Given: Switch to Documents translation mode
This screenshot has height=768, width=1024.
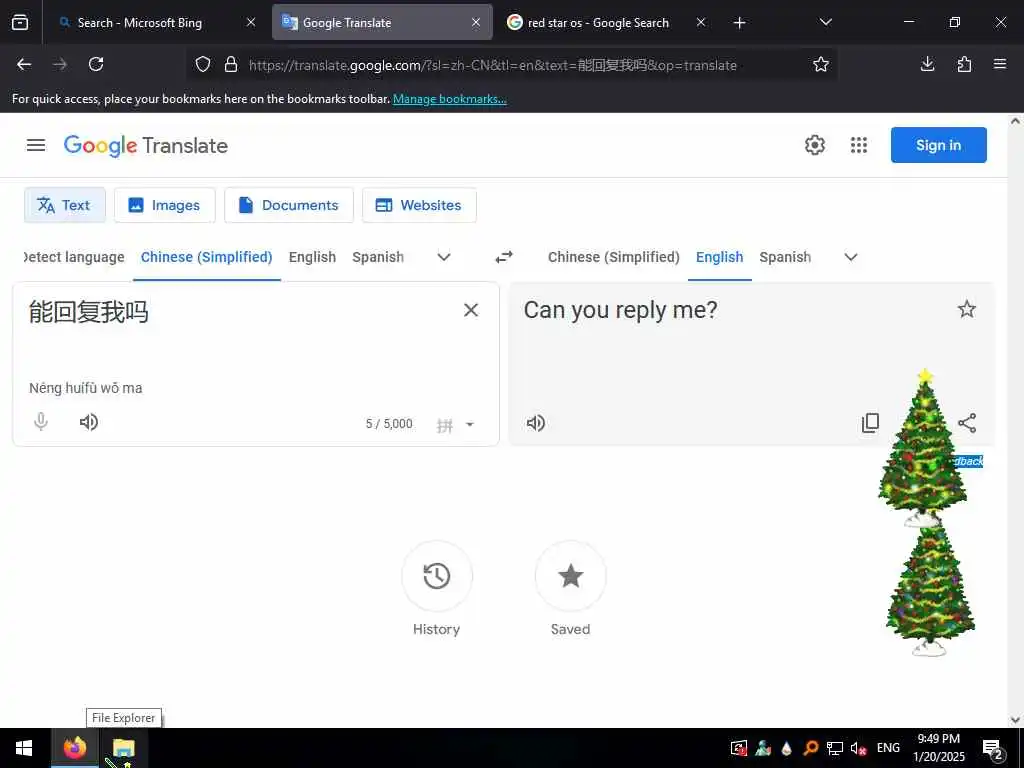Looking at the screenshot, I should 289,205.
